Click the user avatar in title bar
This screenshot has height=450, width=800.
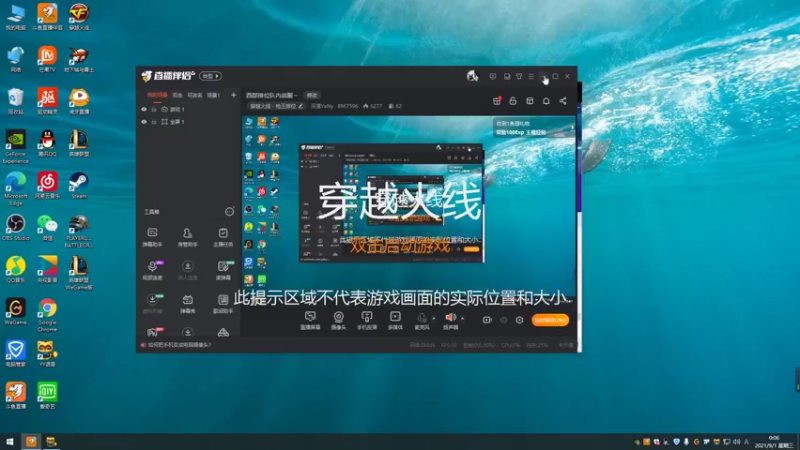[472, 76]
